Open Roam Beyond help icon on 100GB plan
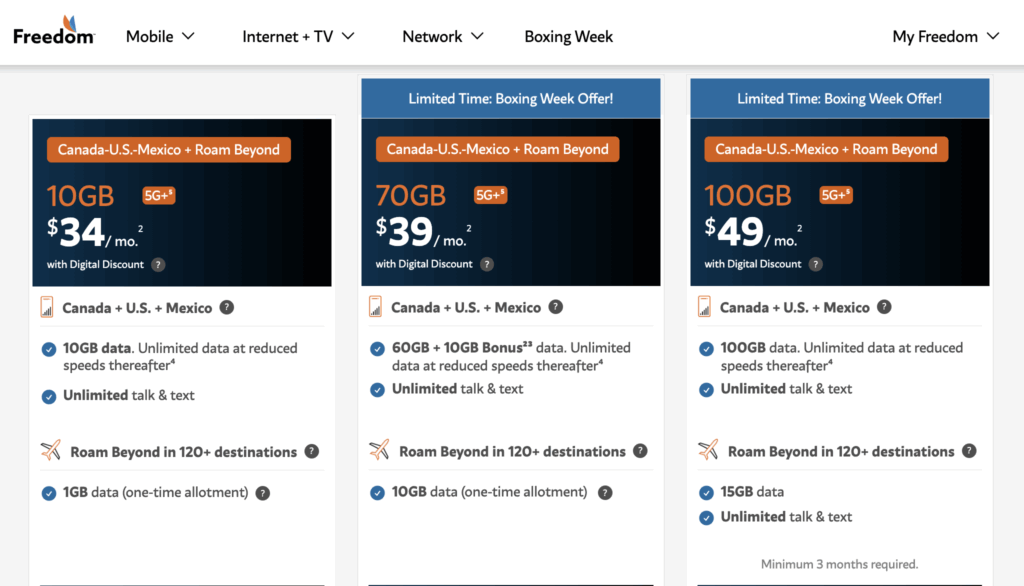 [x=969, y=451]
